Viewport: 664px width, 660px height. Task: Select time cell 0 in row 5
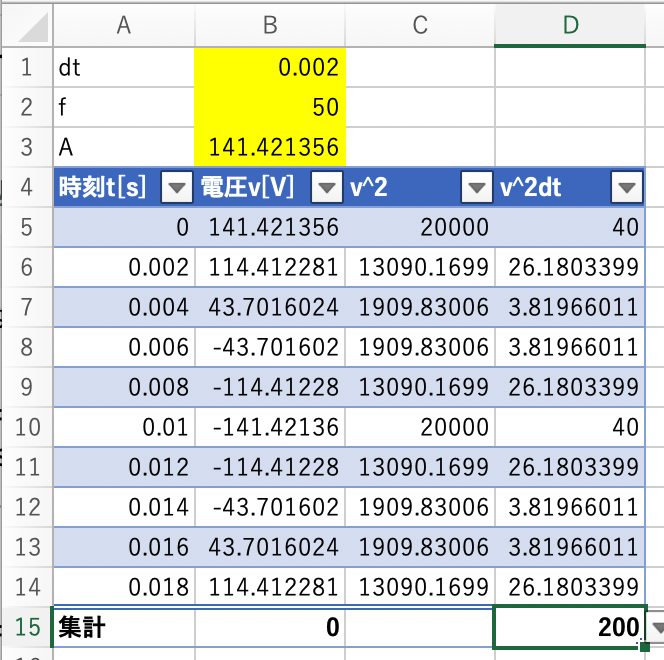coord(124,227)
